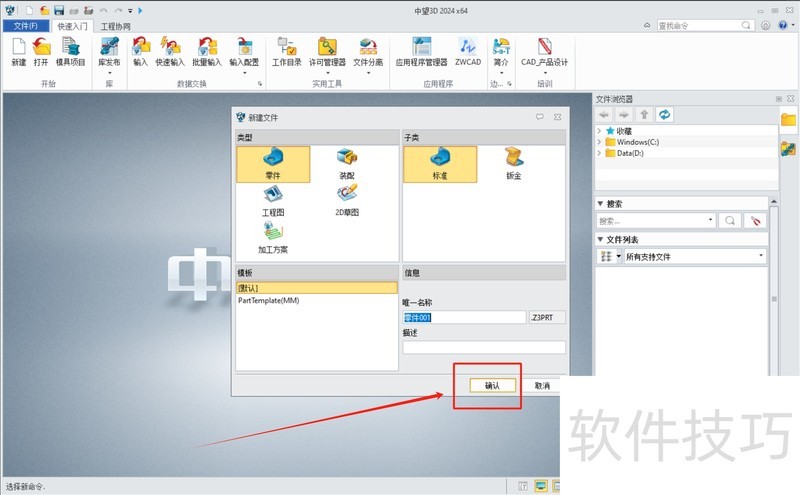Choose 钣金 sheet metal subtype
The width and height of the screenshot is (800, 495).
[x=514, y=164]
